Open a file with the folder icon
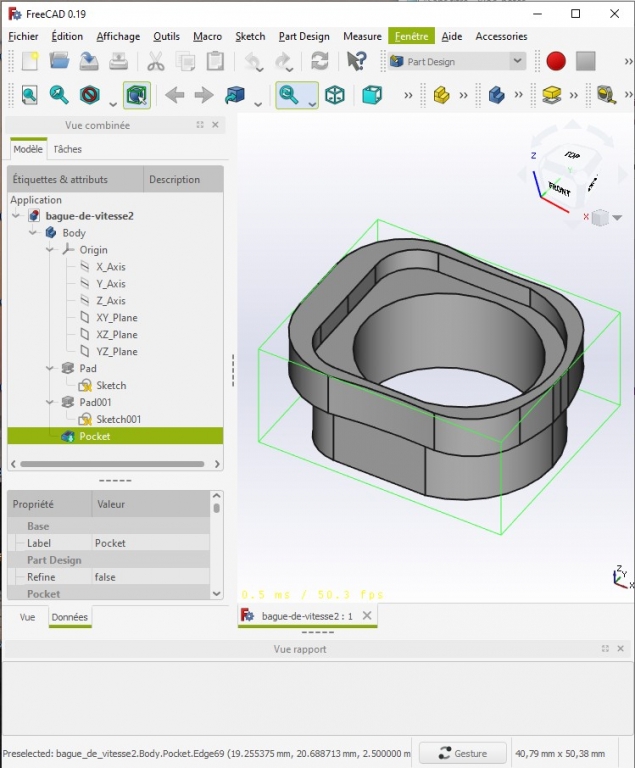The width and height of the screenshot is (635, 768). 59,62
